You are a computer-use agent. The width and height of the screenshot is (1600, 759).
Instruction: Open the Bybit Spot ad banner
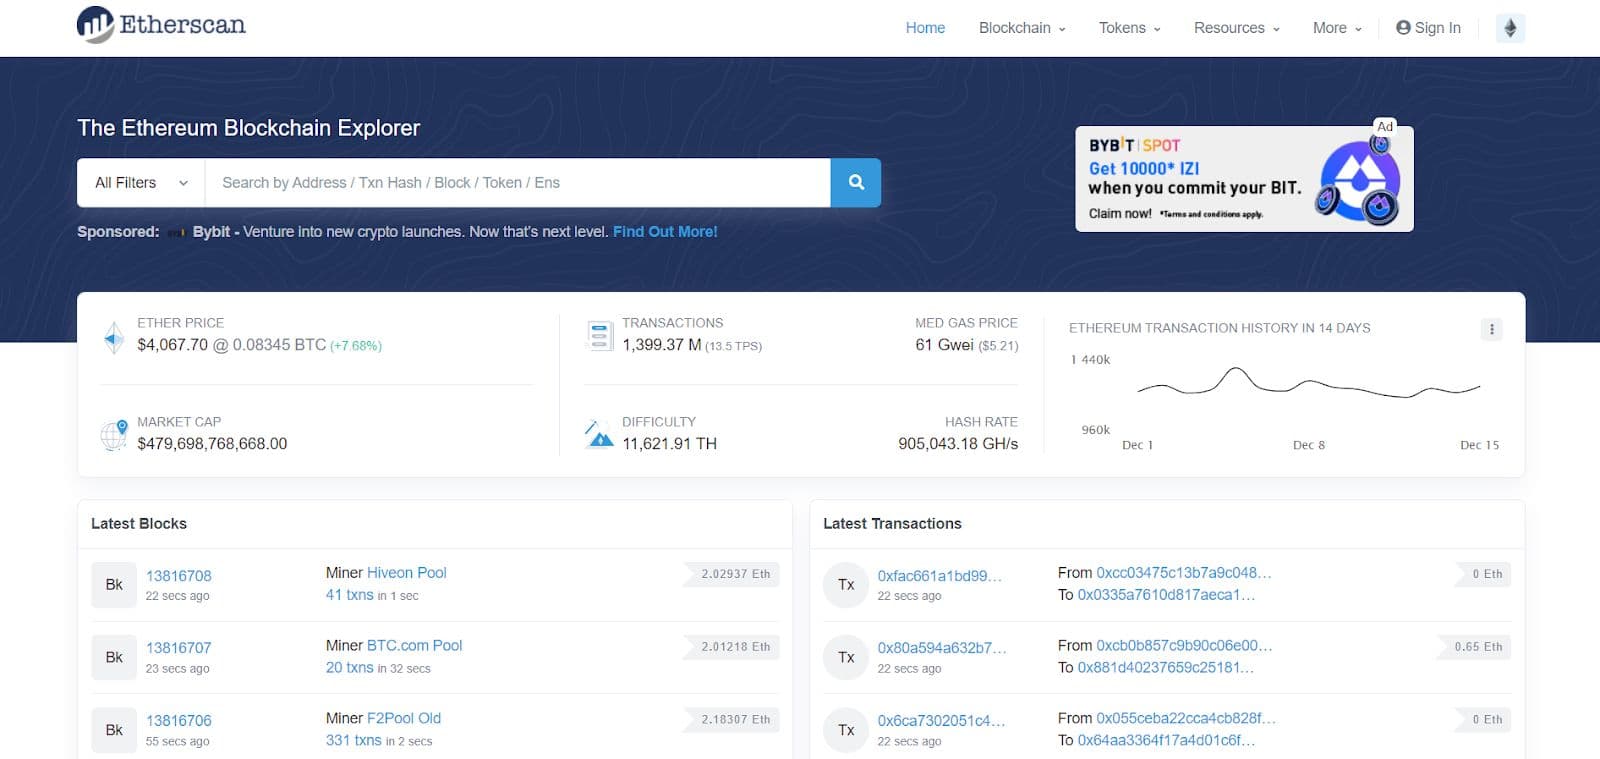tap(1243, 179)
